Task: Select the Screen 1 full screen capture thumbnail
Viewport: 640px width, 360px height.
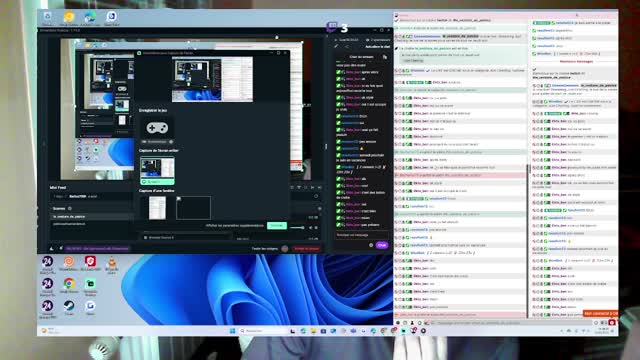Action: (157, 171)
